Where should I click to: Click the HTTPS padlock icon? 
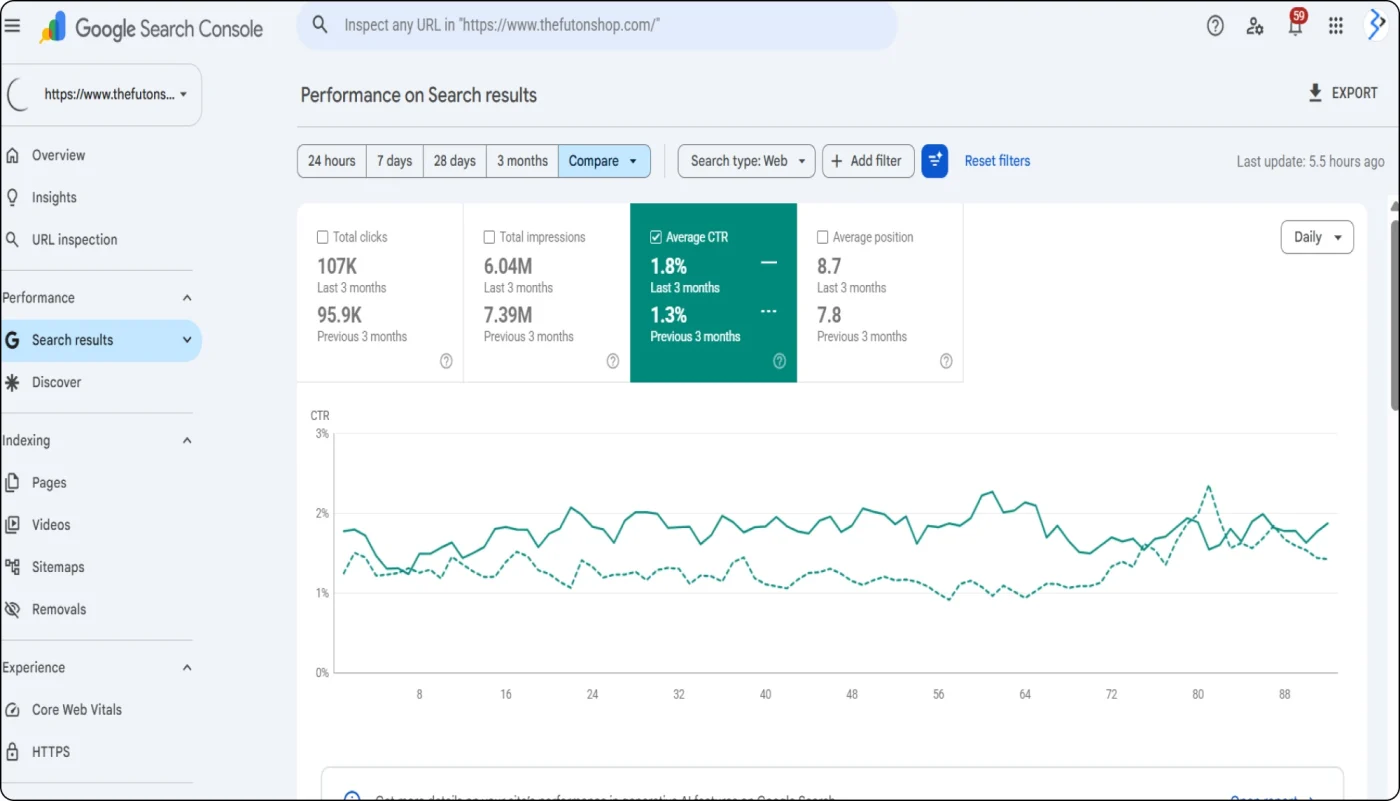(13, 751)
